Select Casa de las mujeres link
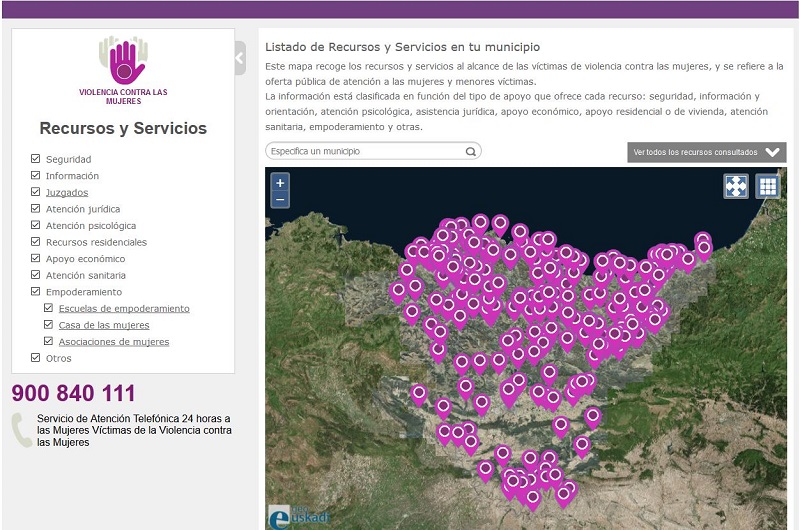Screen dimensions: 800x530 pos(104,325)
